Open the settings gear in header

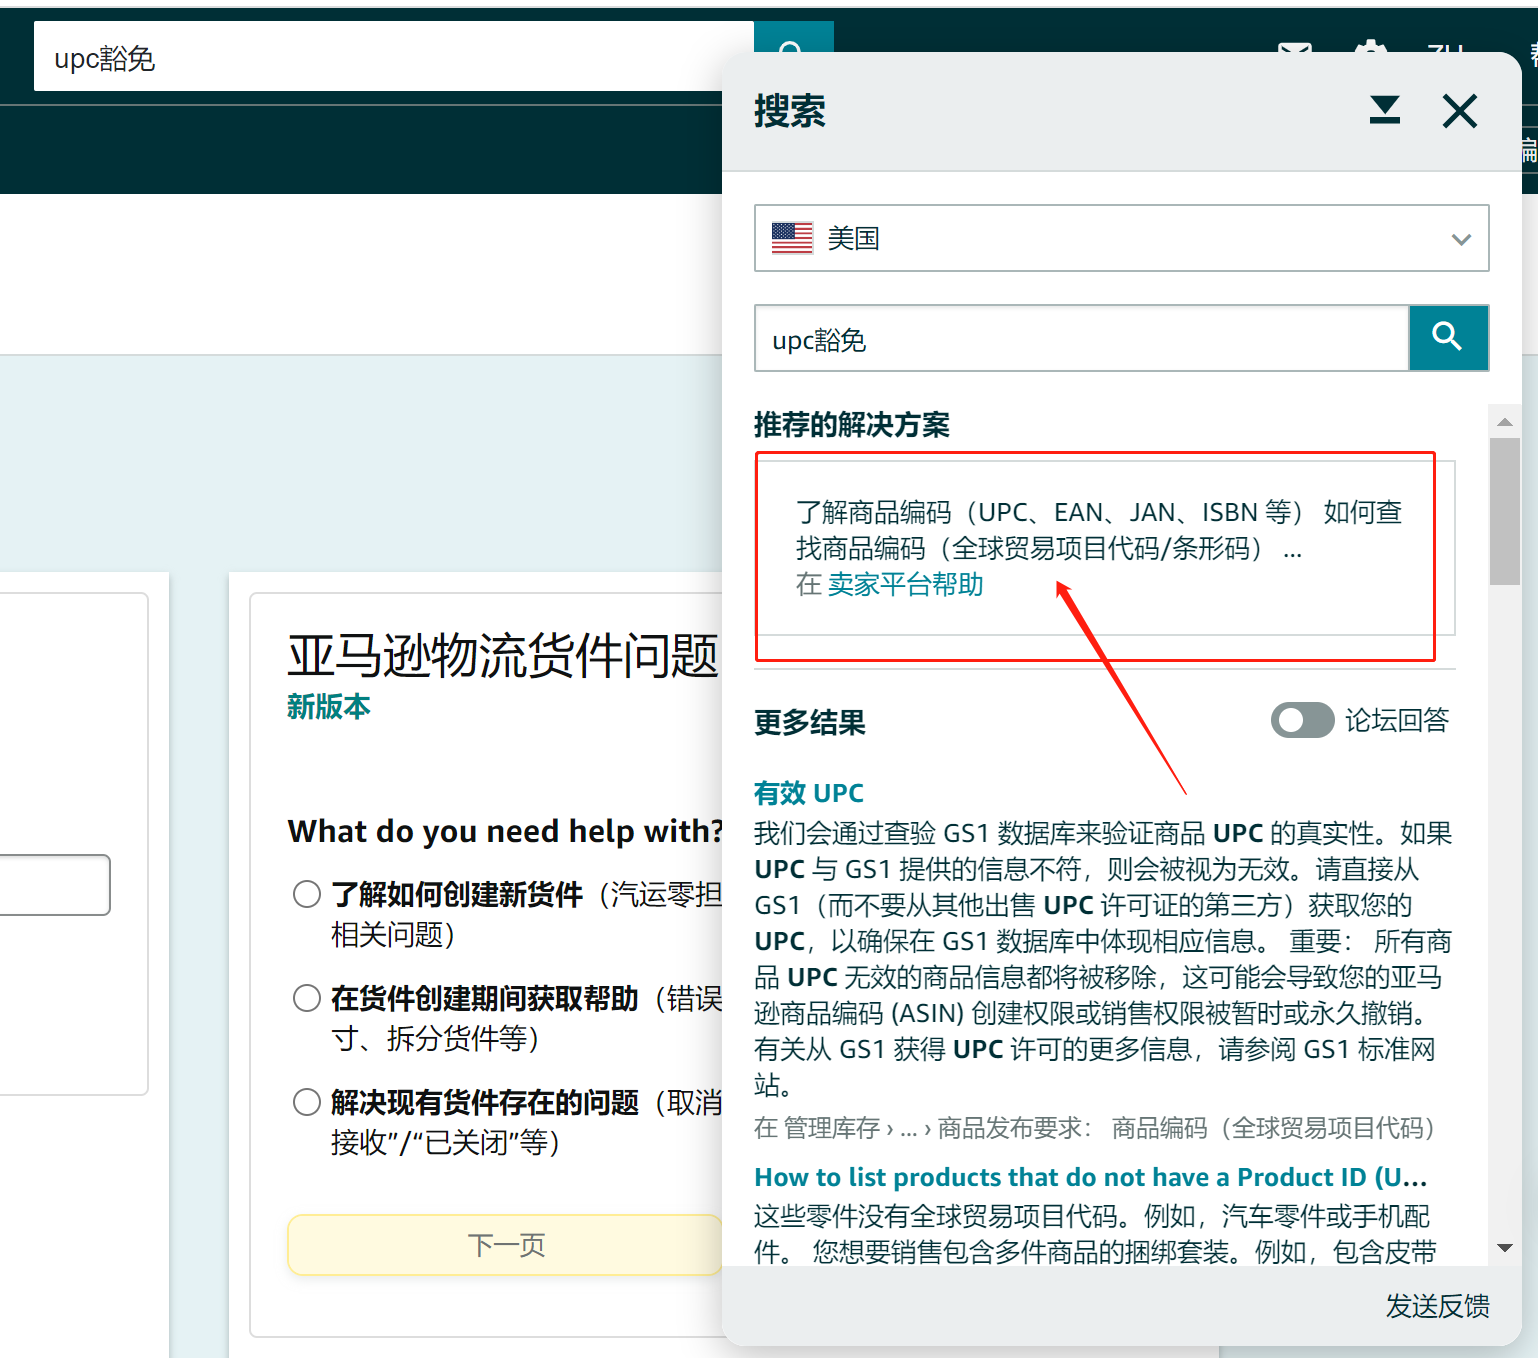[1370, 47]
